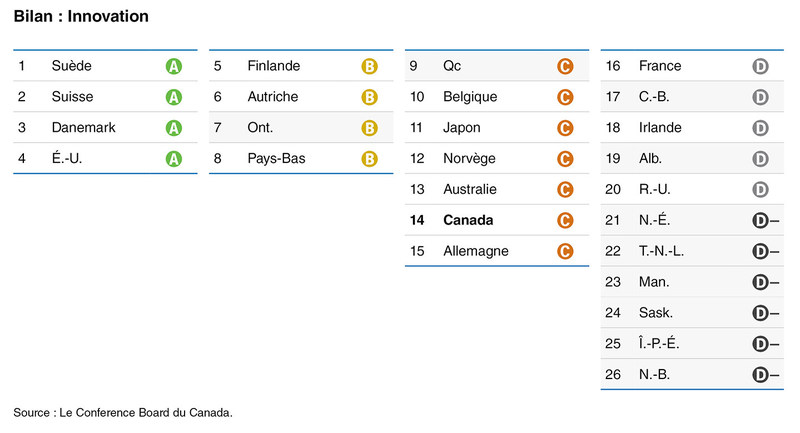
Task: Click the rank number 26 for N.-B.
Action: [x=614, y=375]
